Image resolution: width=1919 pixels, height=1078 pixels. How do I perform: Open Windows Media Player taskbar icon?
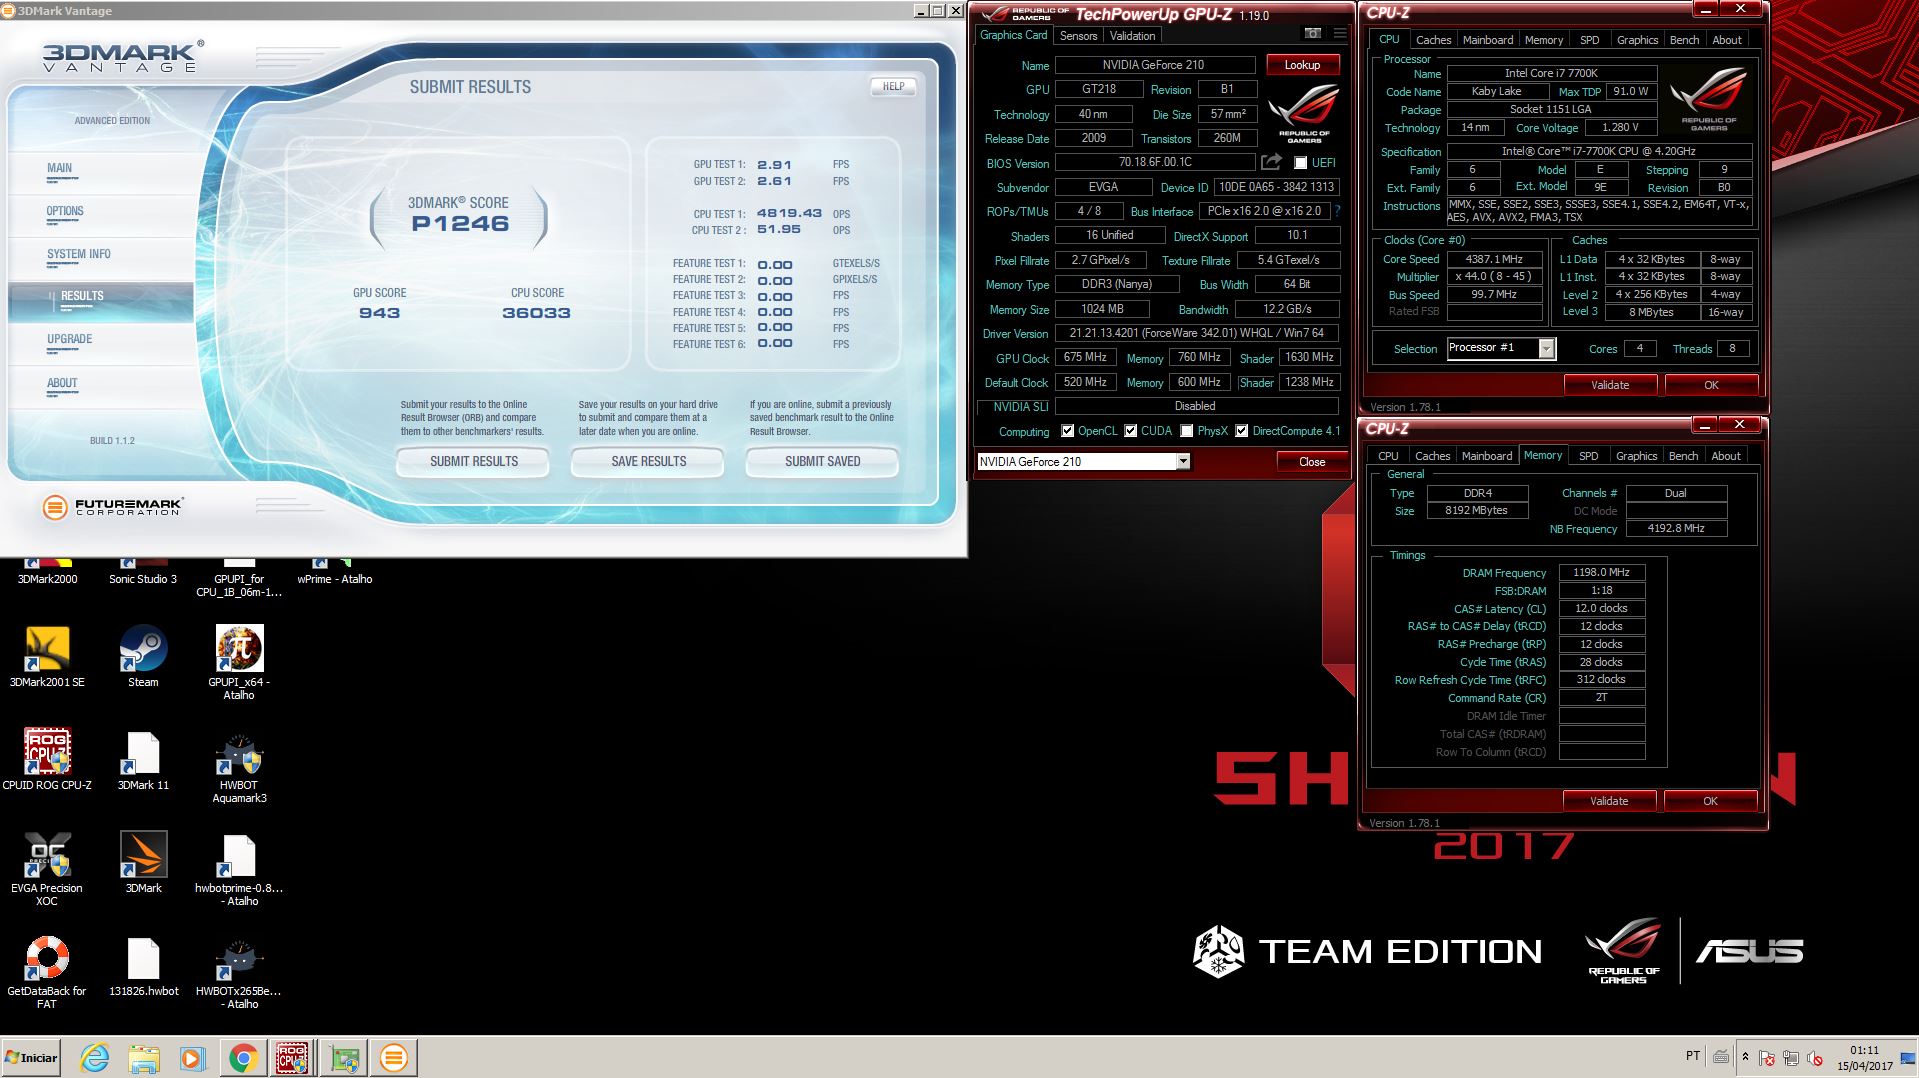pyautogui.click(x=192, y=1058)
